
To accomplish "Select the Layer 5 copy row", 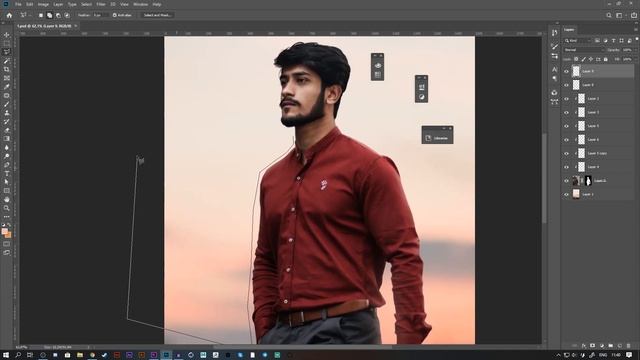I will pos(598,153).
